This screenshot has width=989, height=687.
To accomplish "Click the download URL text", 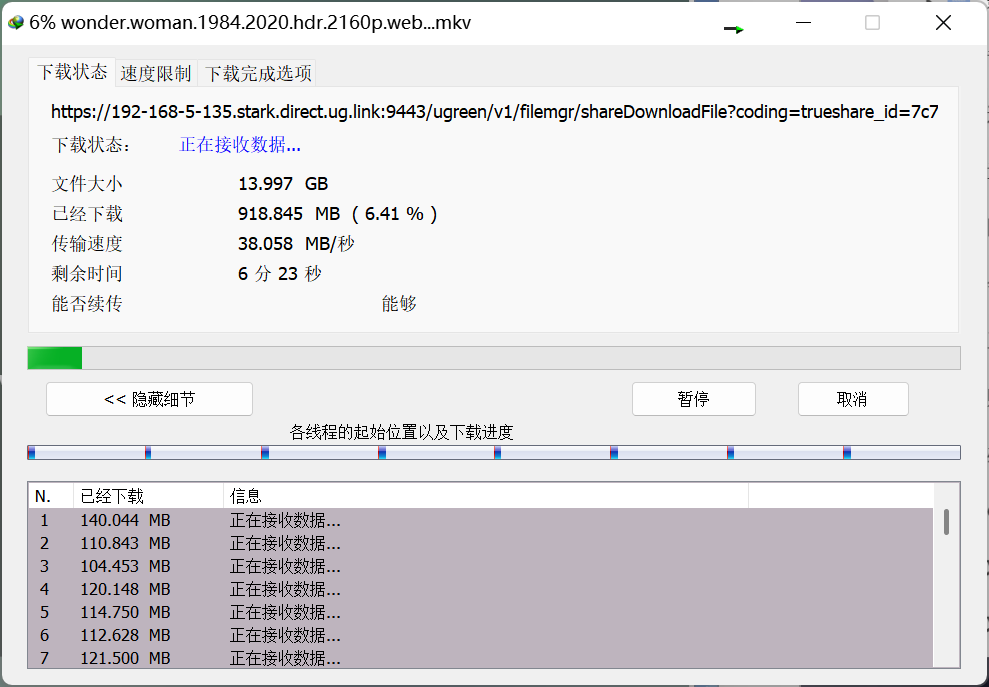I will pos(494,112).
